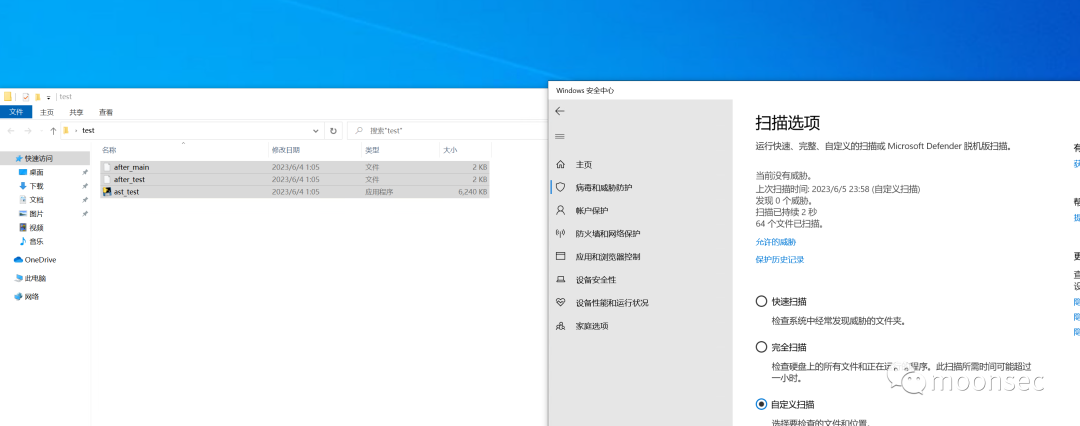Click the wireless icon for 防火墙和网络保护
Screen dimensions: 1080x426
click(560, 233)
